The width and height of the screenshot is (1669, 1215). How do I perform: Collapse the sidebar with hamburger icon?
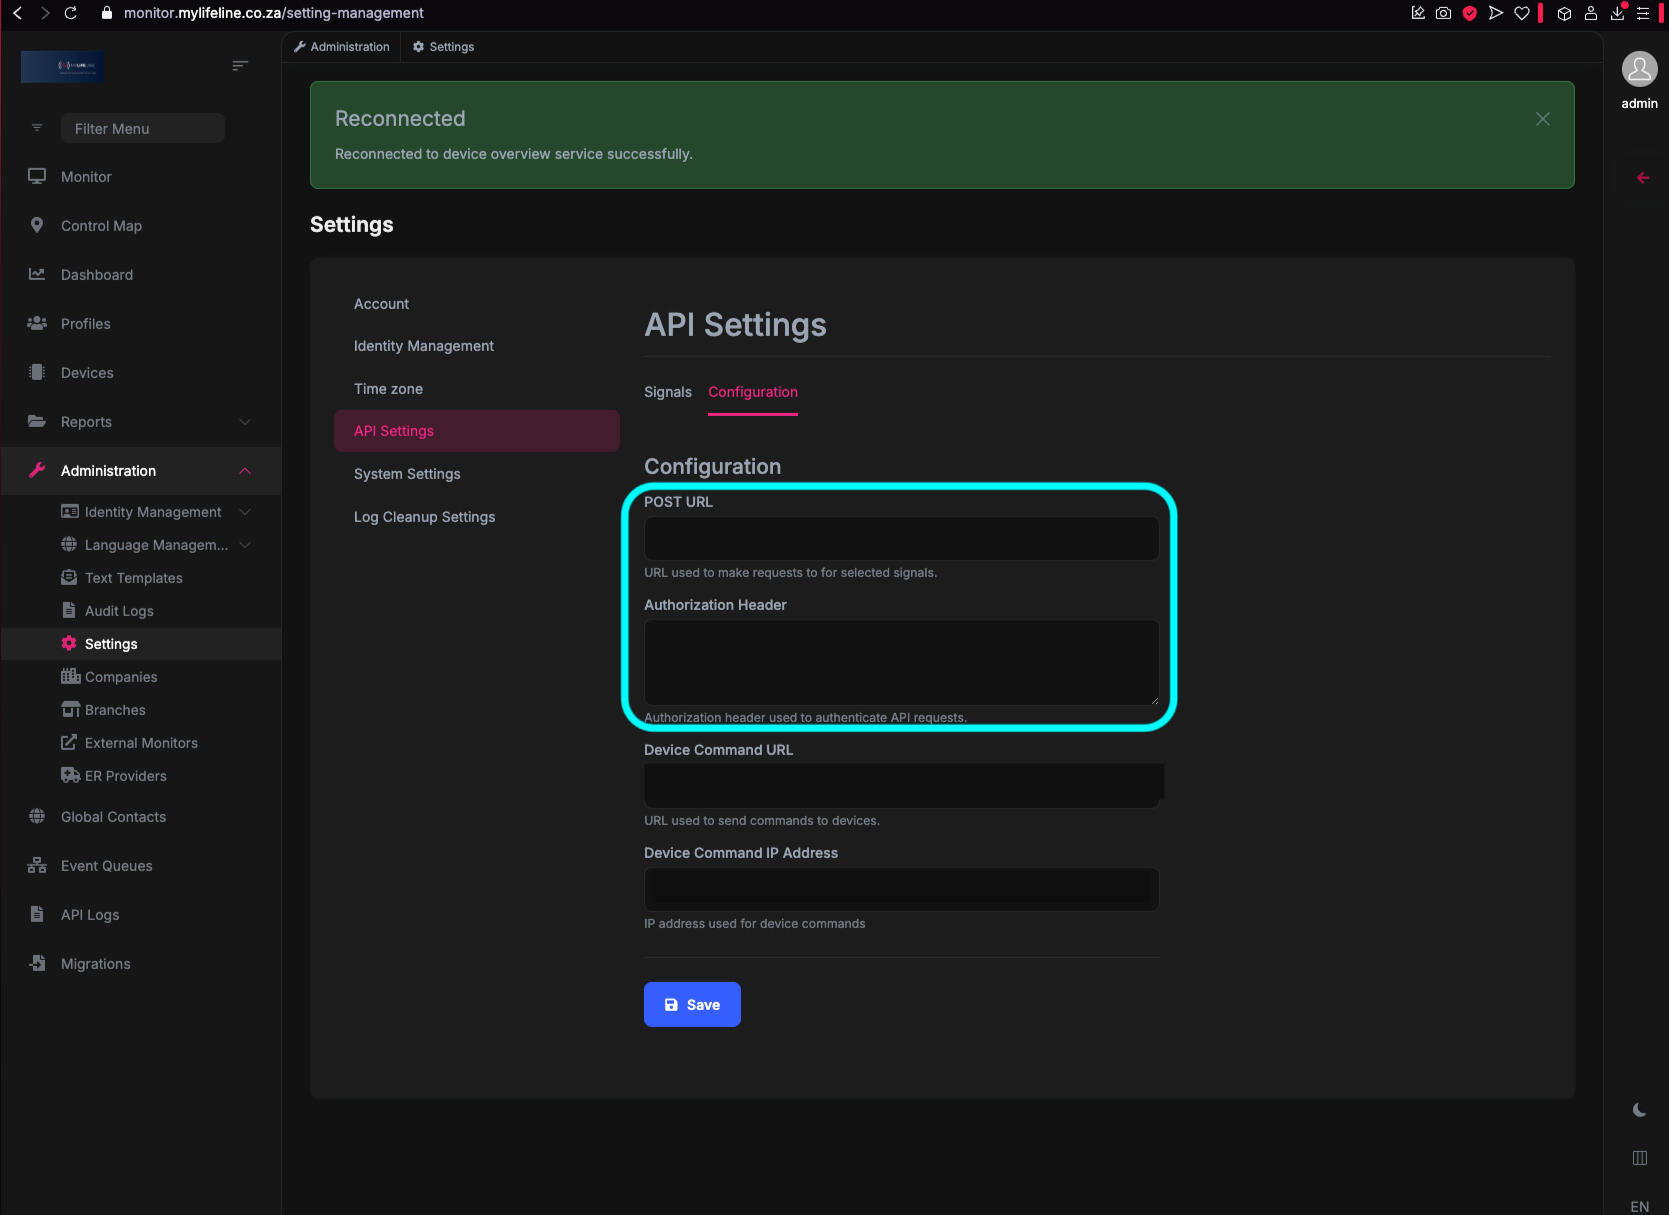pyautogui.click(x=240, y=66)
